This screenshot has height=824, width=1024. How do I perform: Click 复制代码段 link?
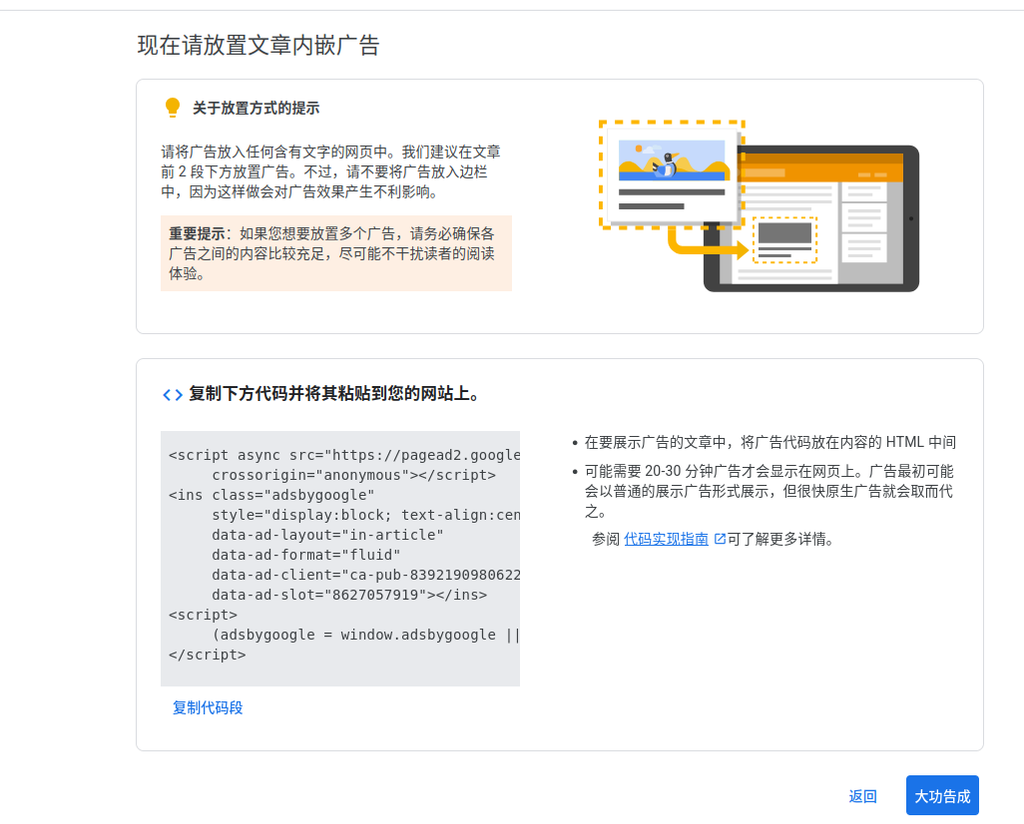(x=207, y=708)
